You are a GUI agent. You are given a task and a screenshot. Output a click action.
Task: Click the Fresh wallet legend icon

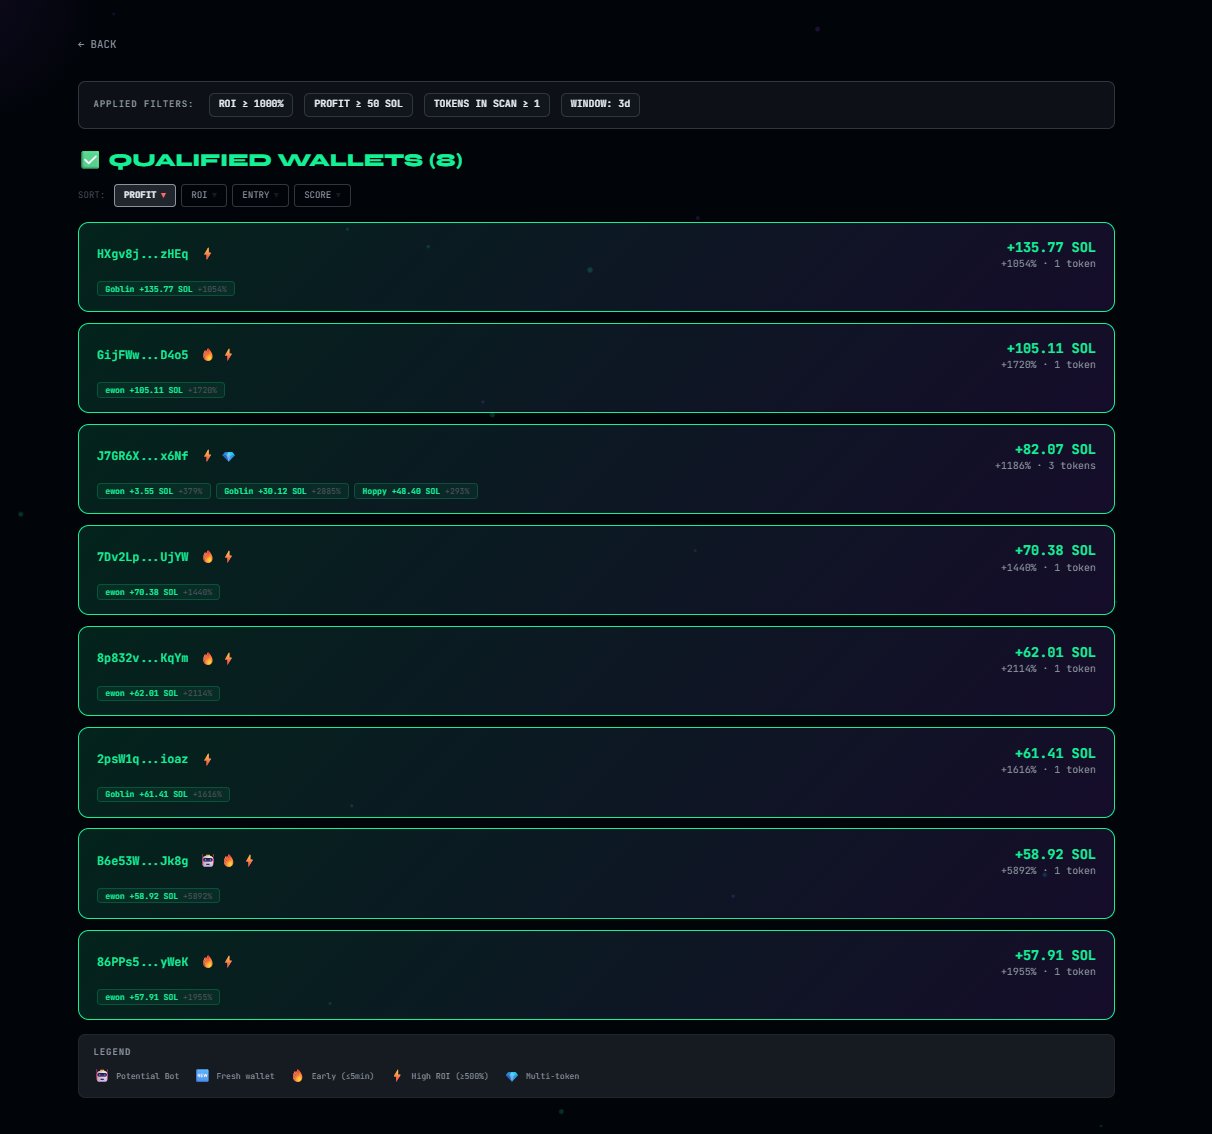click(202, 1076)
